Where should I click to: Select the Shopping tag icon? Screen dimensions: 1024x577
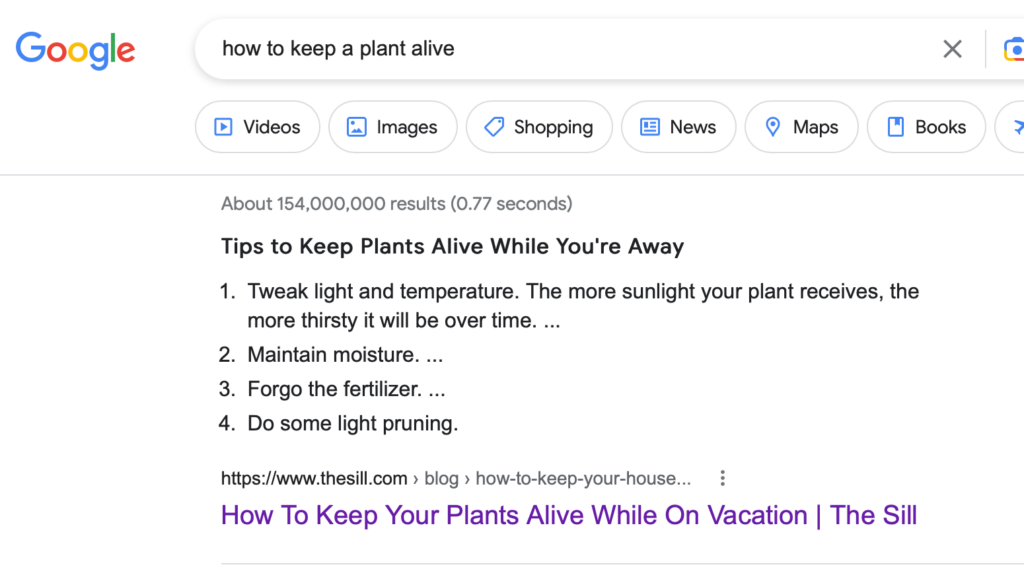(x=494, y=127)
